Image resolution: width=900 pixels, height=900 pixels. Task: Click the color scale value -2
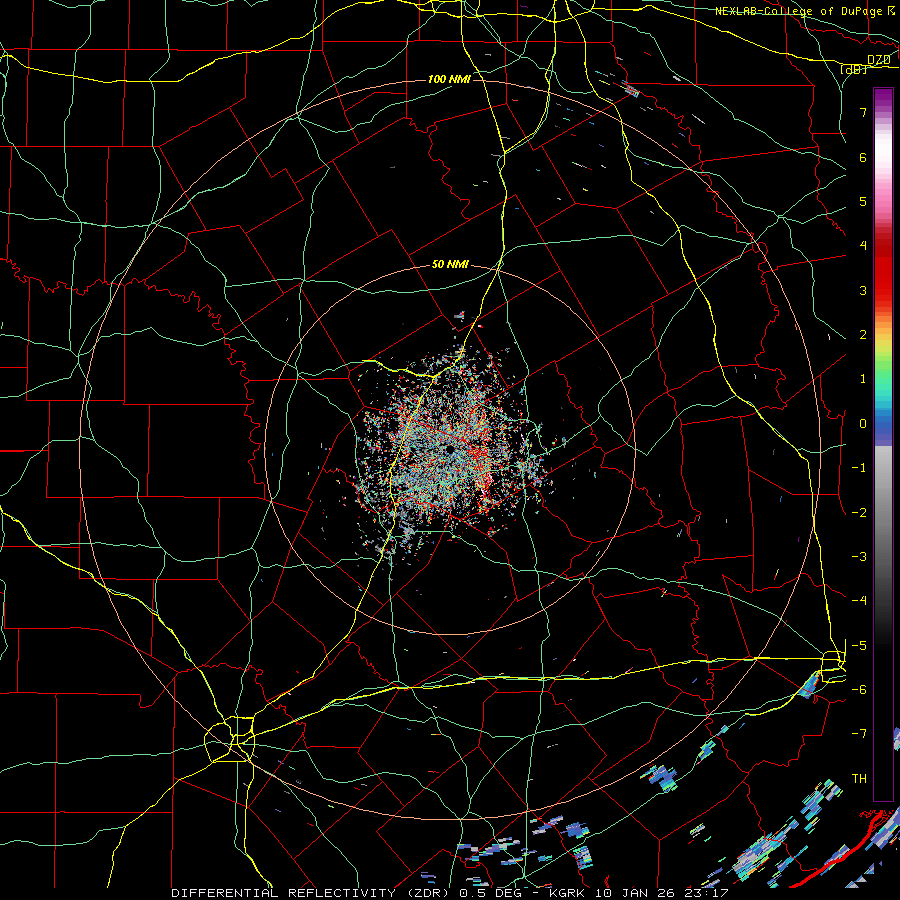coord(859,512)
